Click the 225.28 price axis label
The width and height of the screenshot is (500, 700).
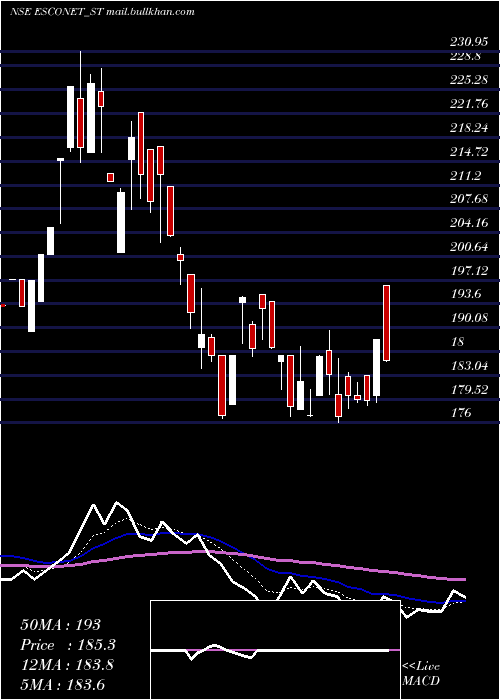(468, 80)
